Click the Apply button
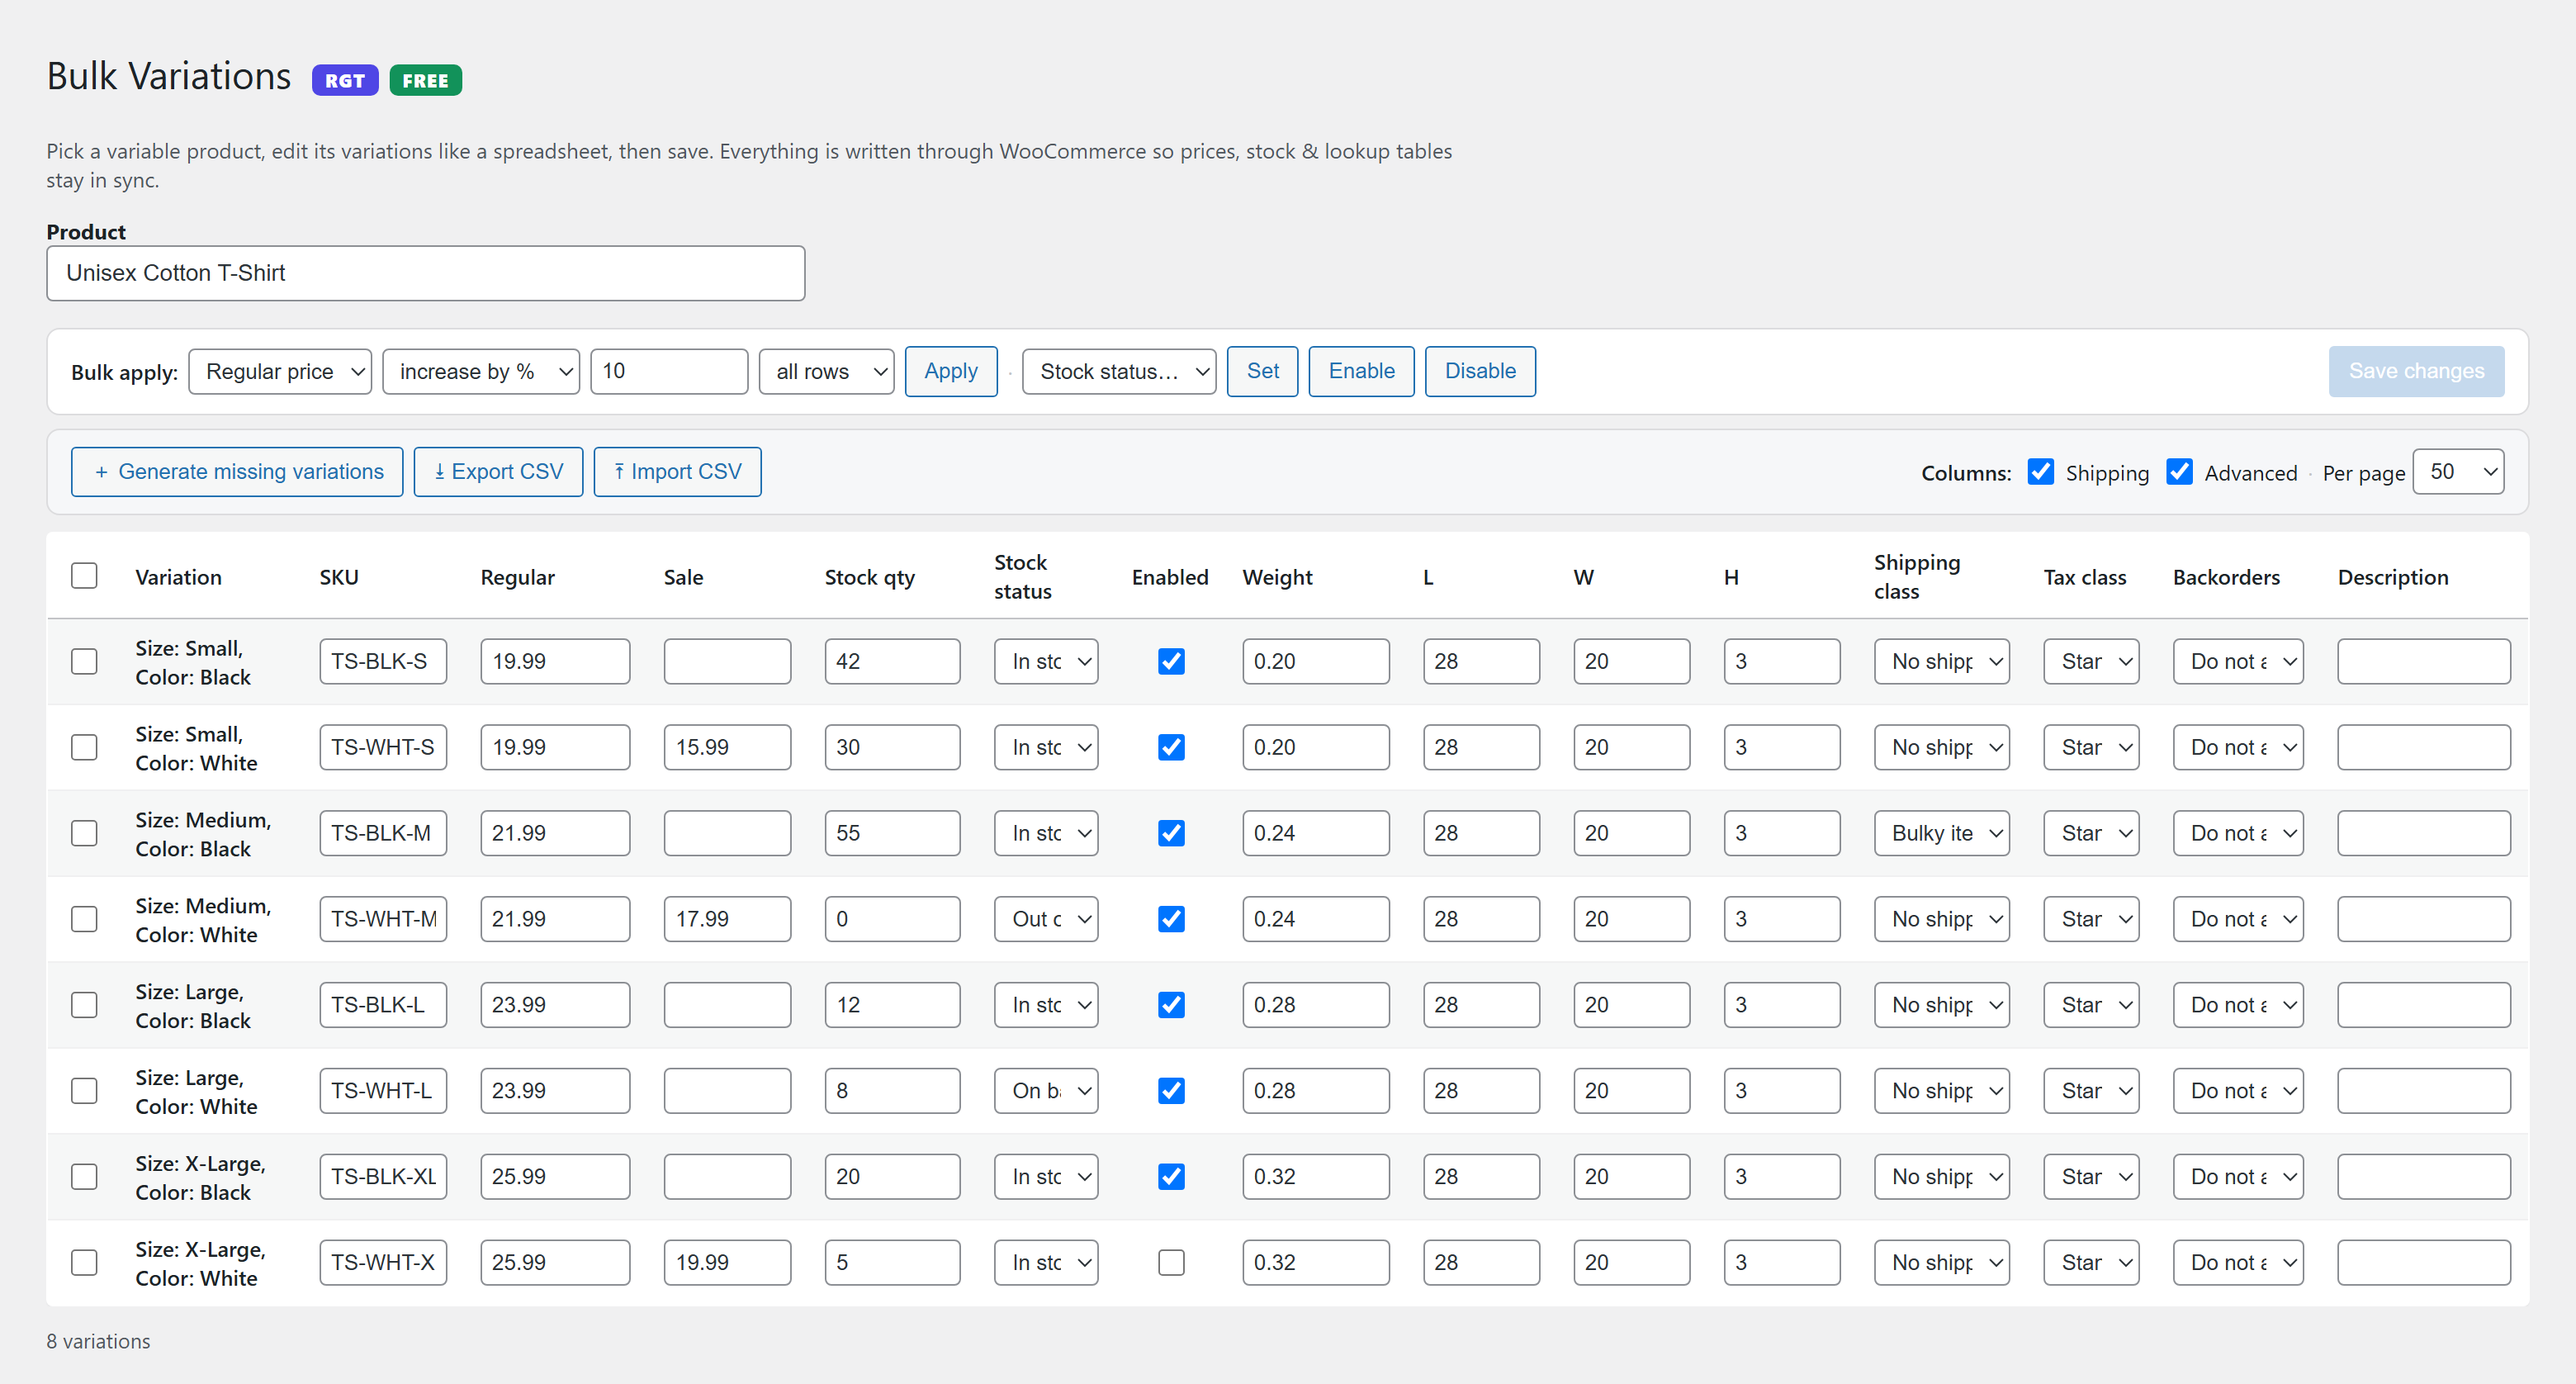Image resolution: width=2576 pixels, height=1384 pixels. tap(951, 372)
